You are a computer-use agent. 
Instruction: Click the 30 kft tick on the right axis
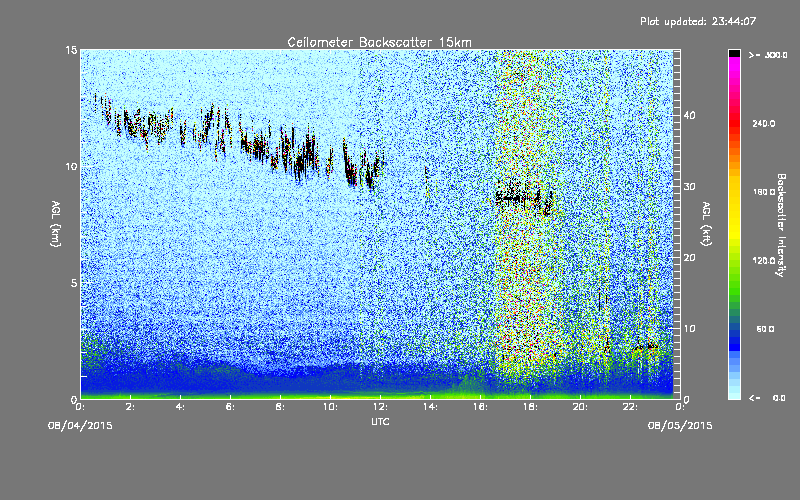(689, 186)
